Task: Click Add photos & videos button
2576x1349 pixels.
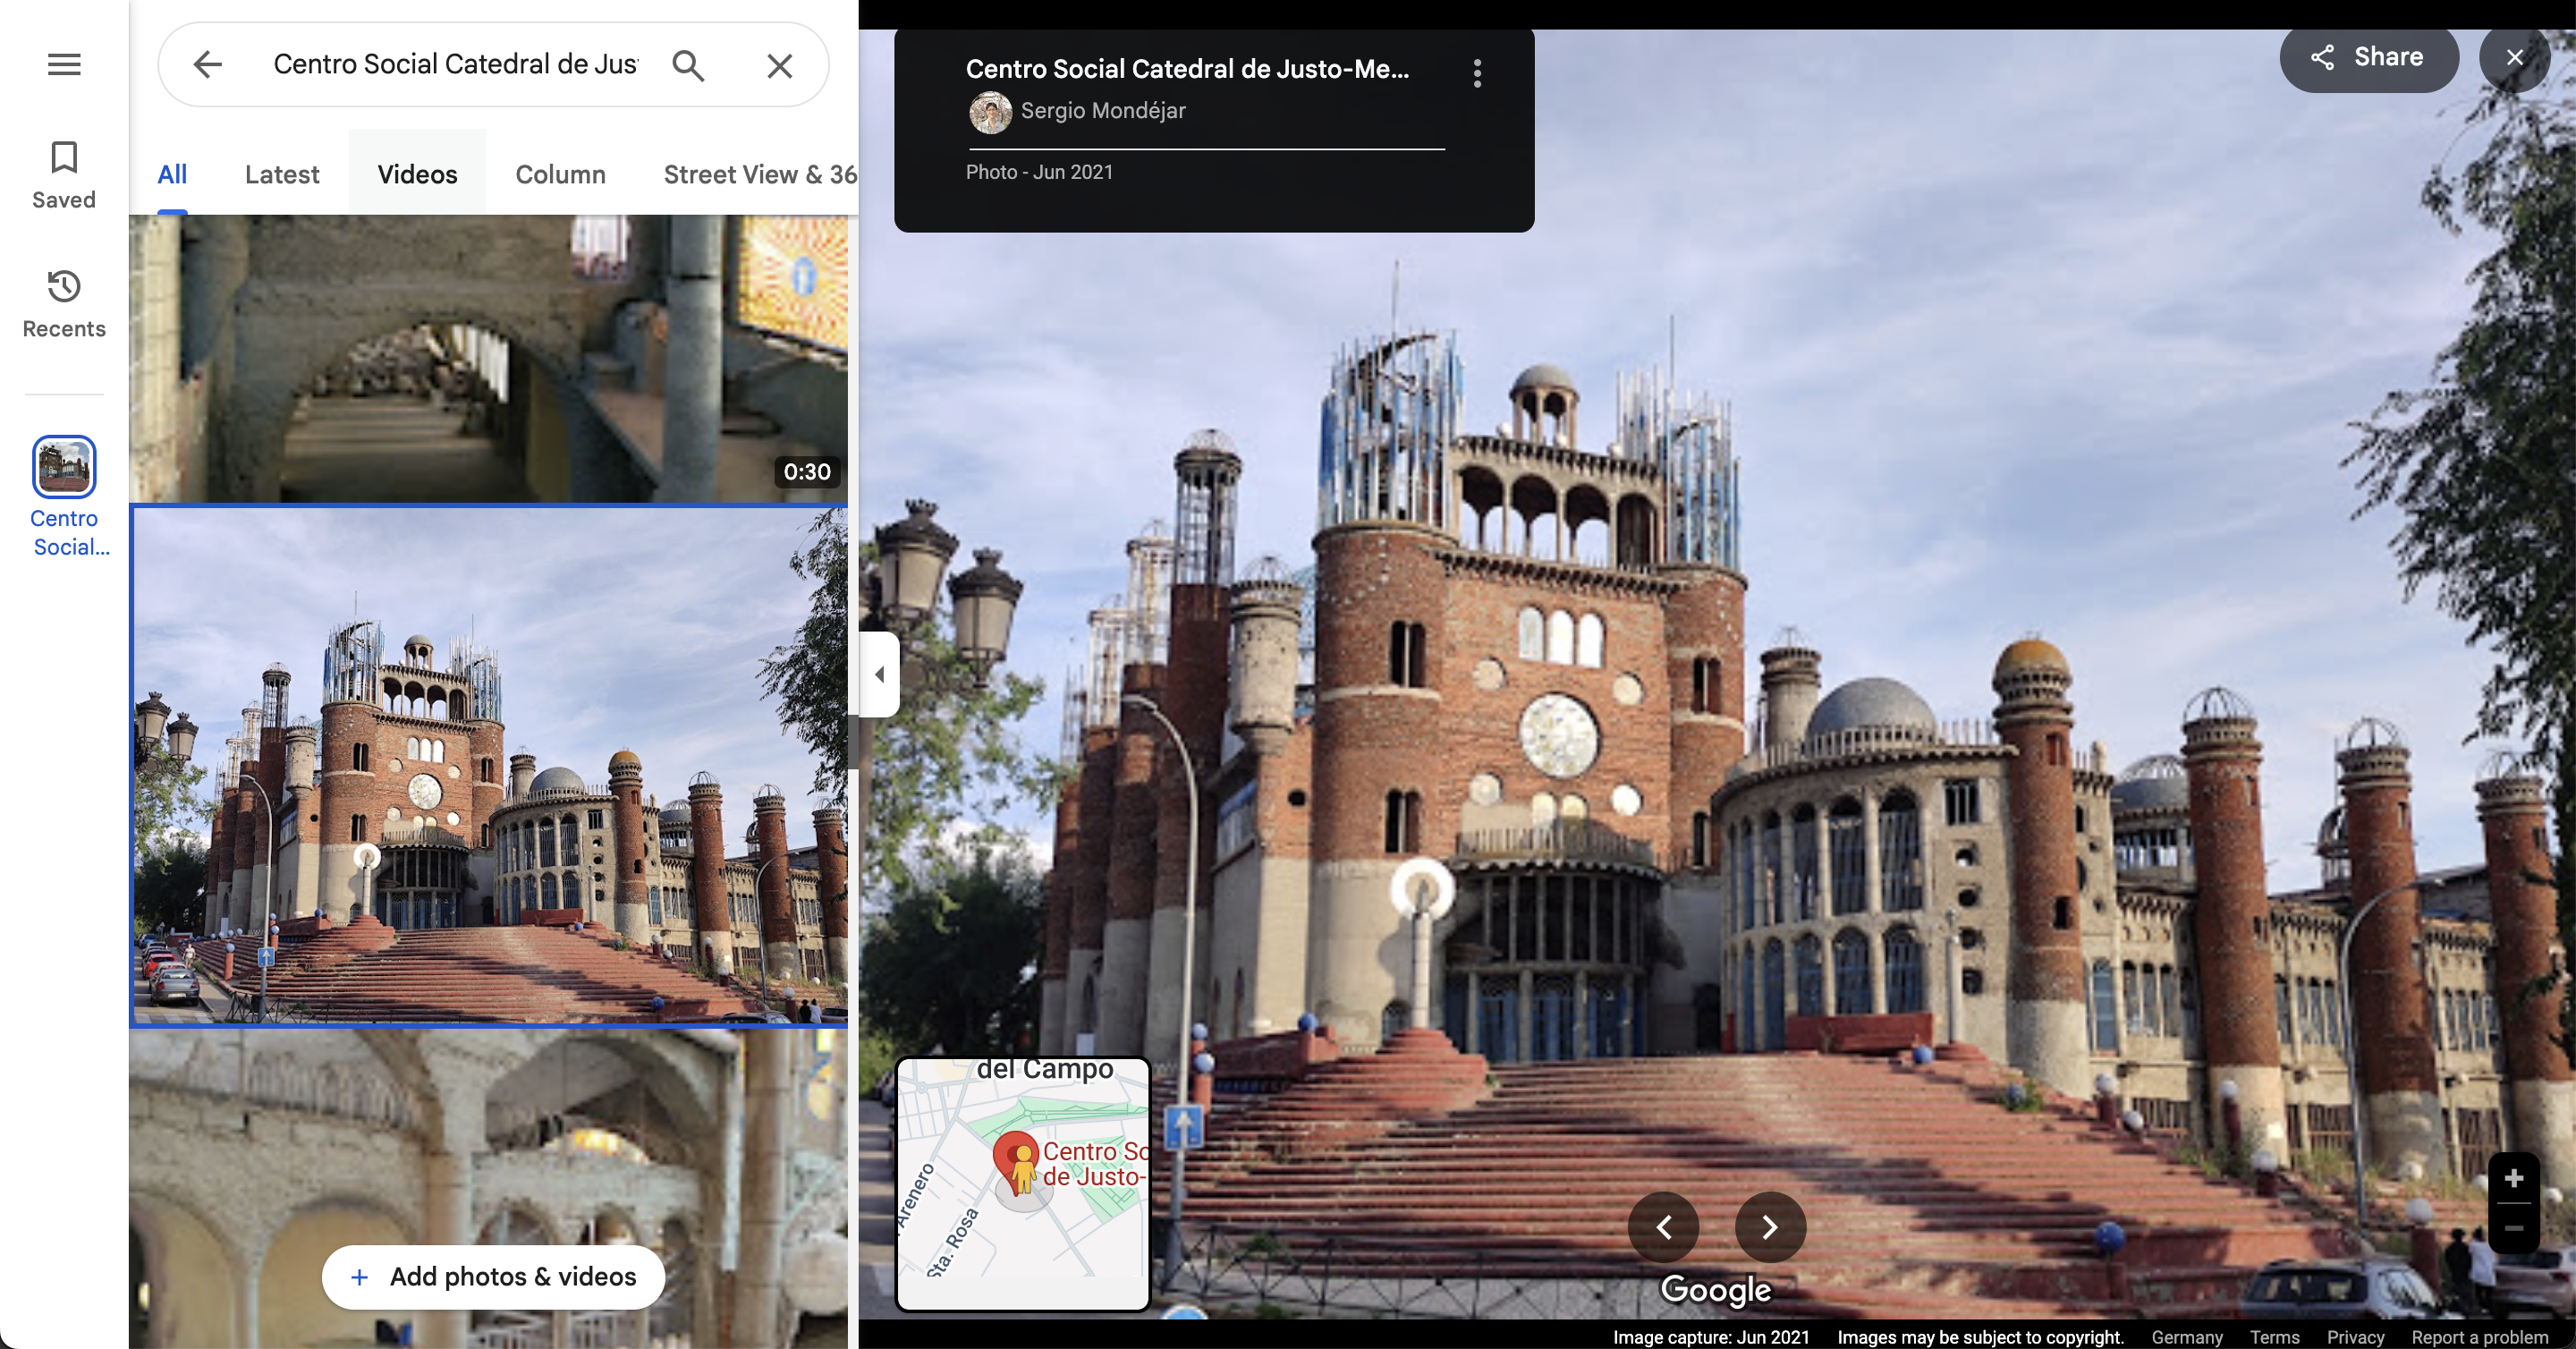Action: [493, 1276]
